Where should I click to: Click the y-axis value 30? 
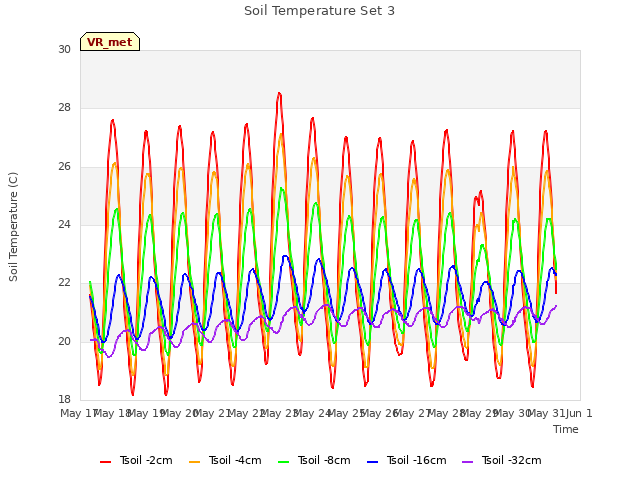(x=64, y=49)
